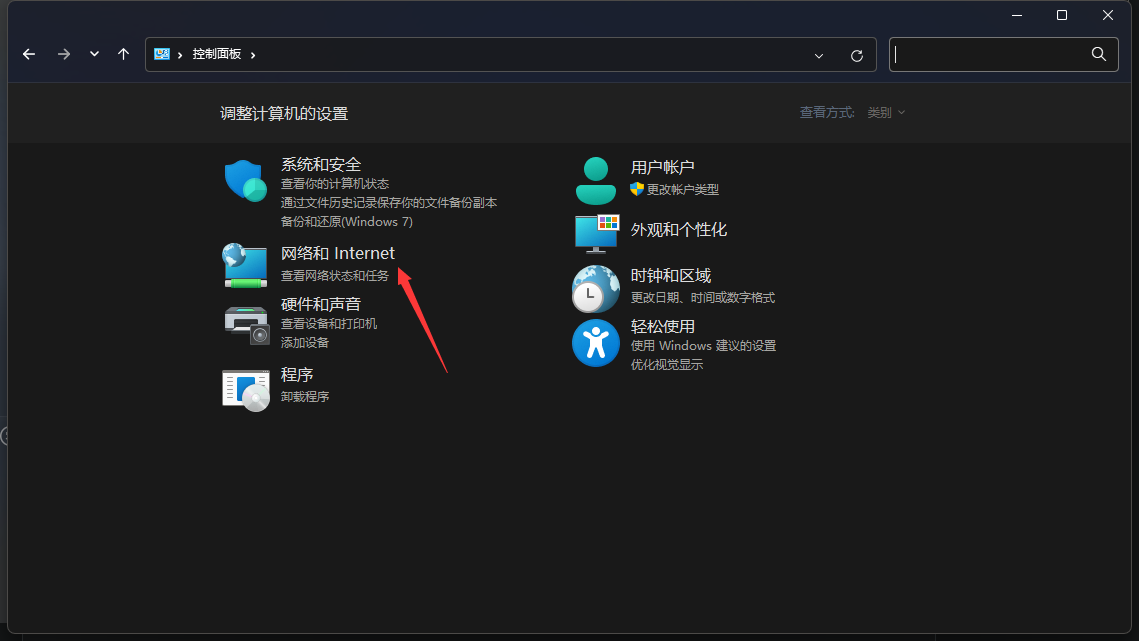Open 备份和还原(Windows 7) link
1139x641 pixels.
point(346,222)
